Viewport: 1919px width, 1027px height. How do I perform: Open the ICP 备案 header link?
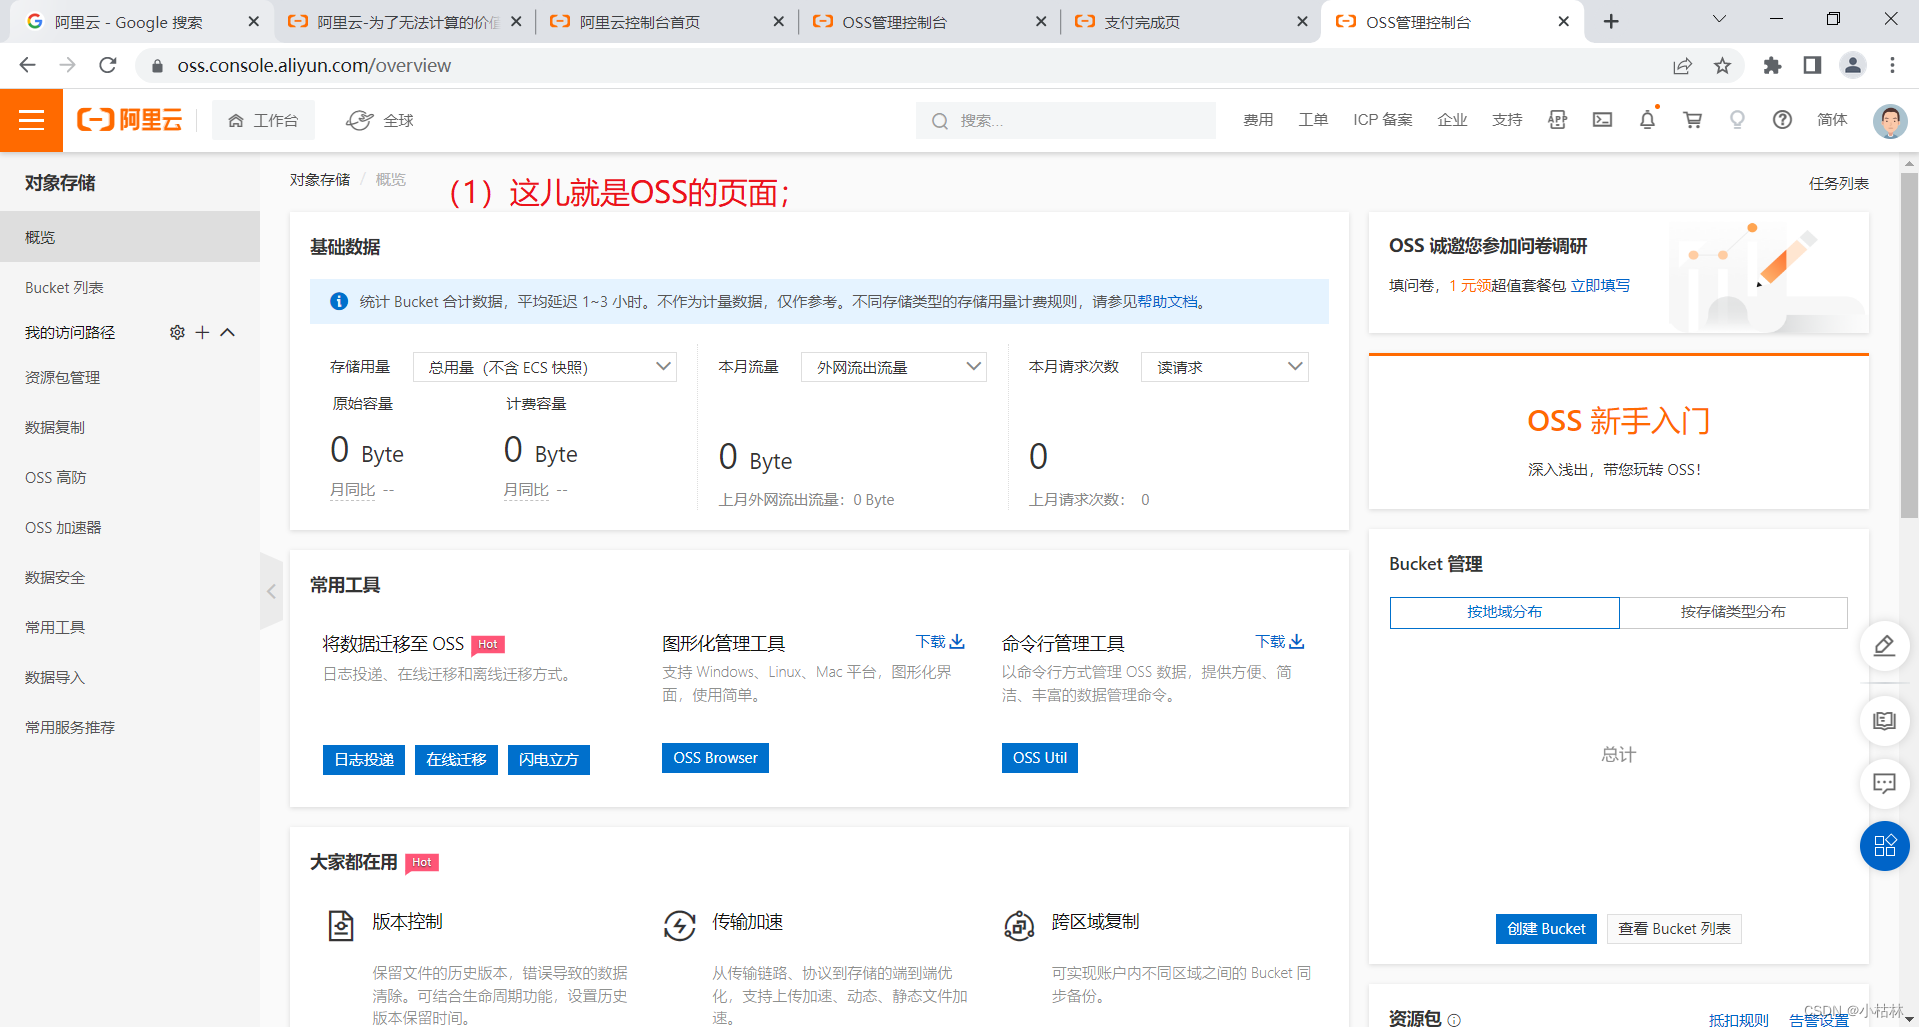(x=1382, y=120)
